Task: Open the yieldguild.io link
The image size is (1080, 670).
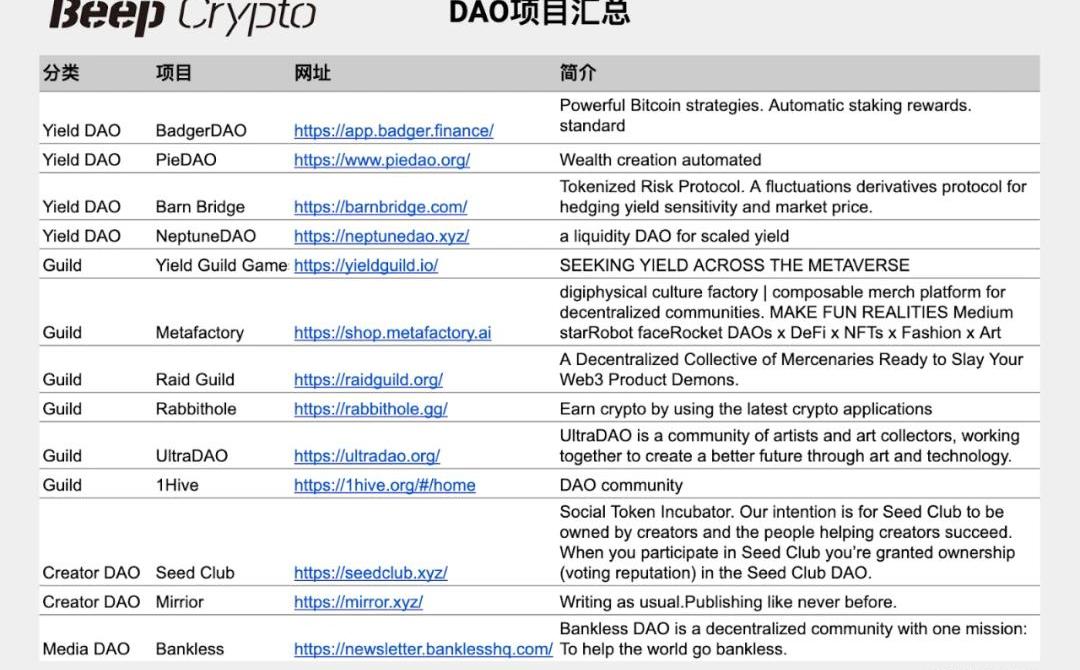Action: click(x=366, y=265)
